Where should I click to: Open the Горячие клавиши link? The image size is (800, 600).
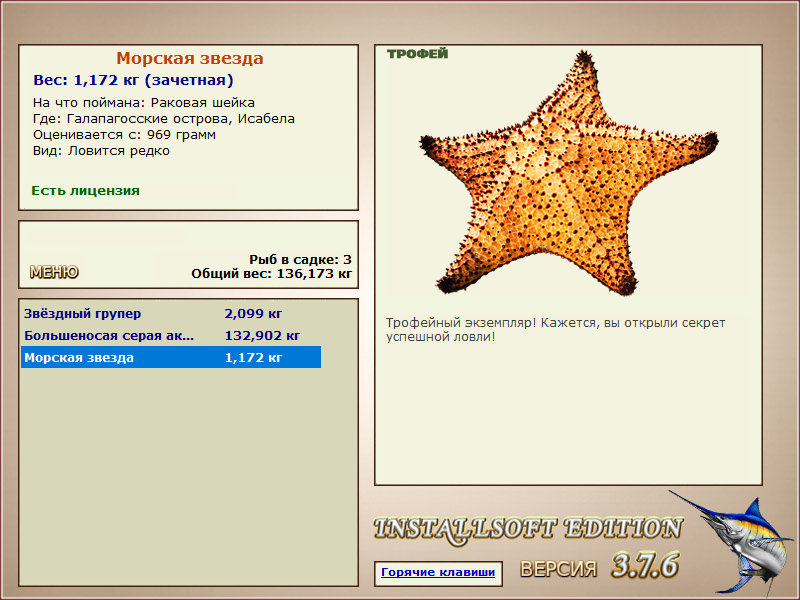pos(438,572)
